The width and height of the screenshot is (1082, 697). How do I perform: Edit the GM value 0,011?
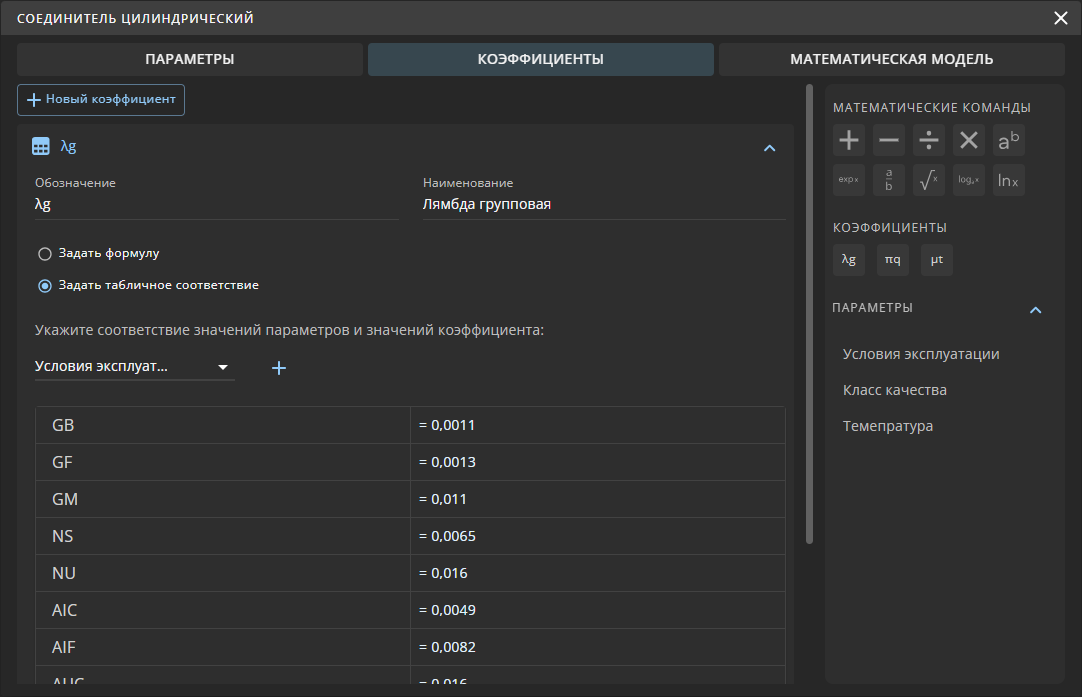point(598,499)
